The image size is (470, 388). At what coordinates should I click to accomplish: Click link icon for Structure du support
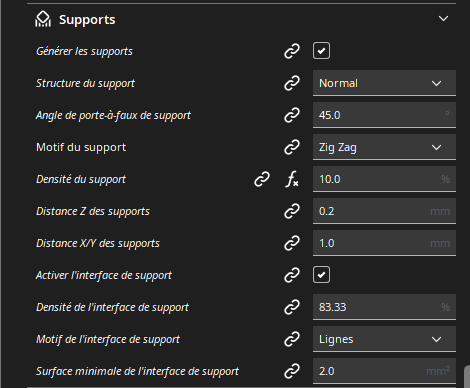coord(292,83)
